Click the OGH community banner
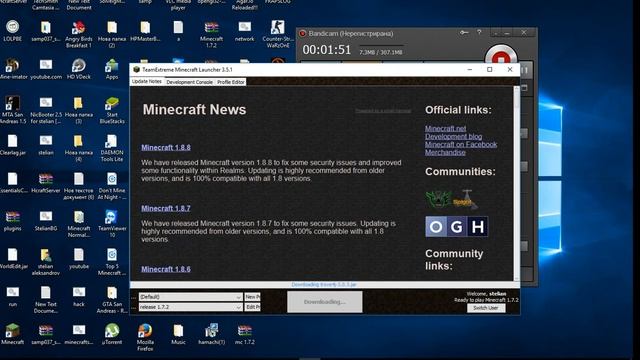640x360 pixels. point(457,227)
